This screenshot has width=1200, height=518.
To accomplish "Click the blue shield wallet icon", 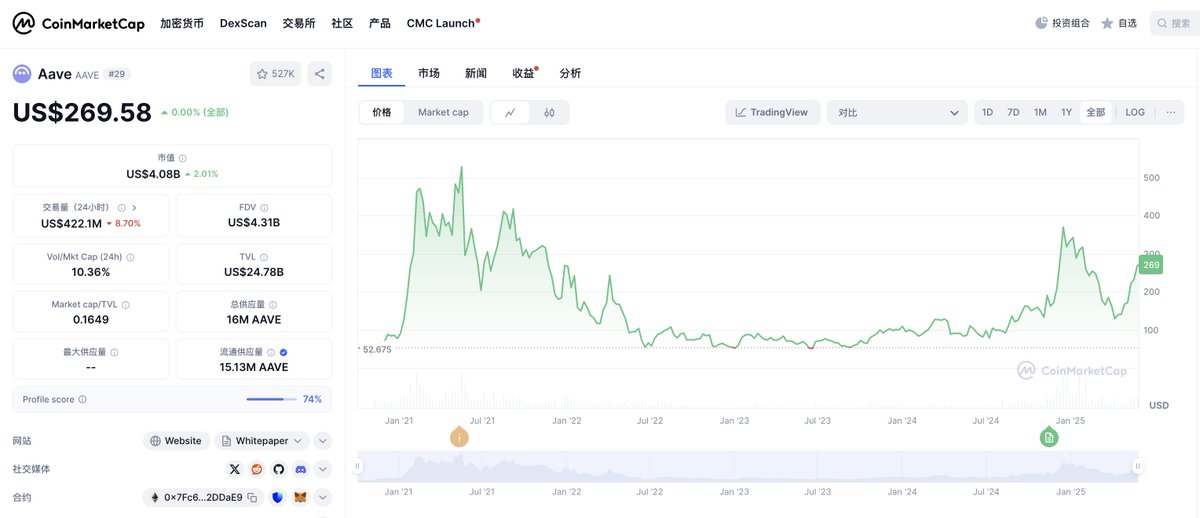I will 278,497.
